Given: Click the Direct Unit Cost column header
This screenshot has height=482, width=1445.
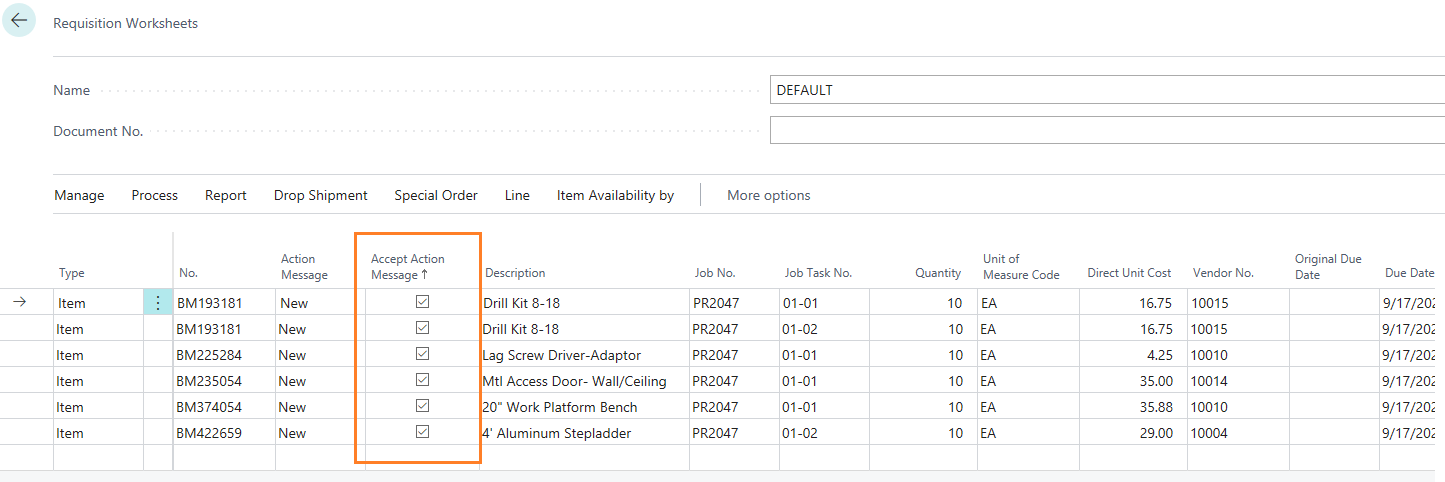Looking at the screenshot, I should point(1129,273).
